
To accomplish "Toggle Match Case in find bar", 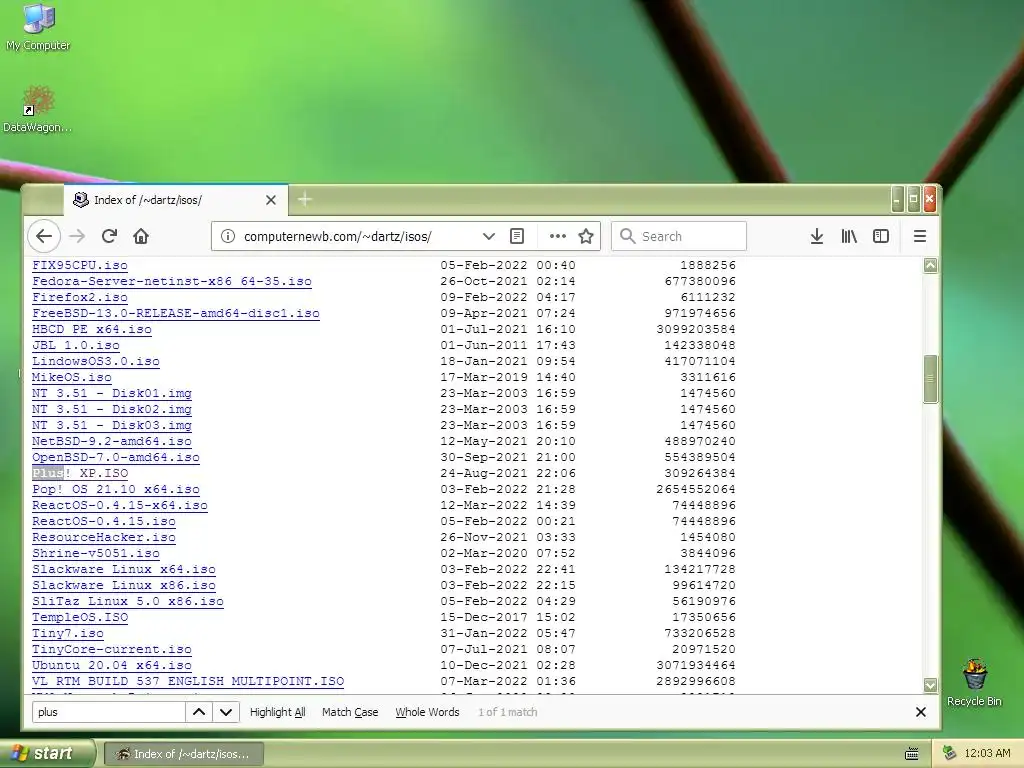I will pyautogui.click(x=350, y=712).
